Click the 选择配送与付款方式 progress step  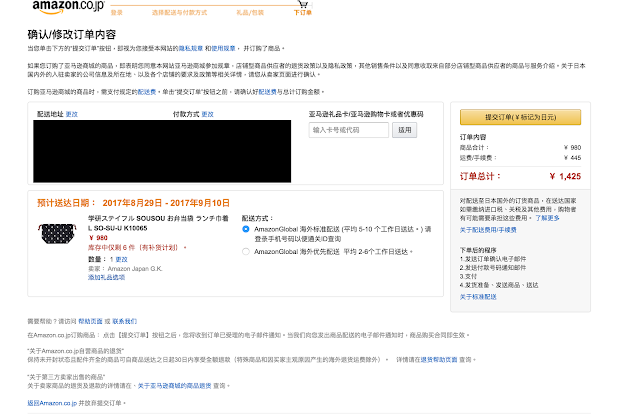(x=179, y=13)
